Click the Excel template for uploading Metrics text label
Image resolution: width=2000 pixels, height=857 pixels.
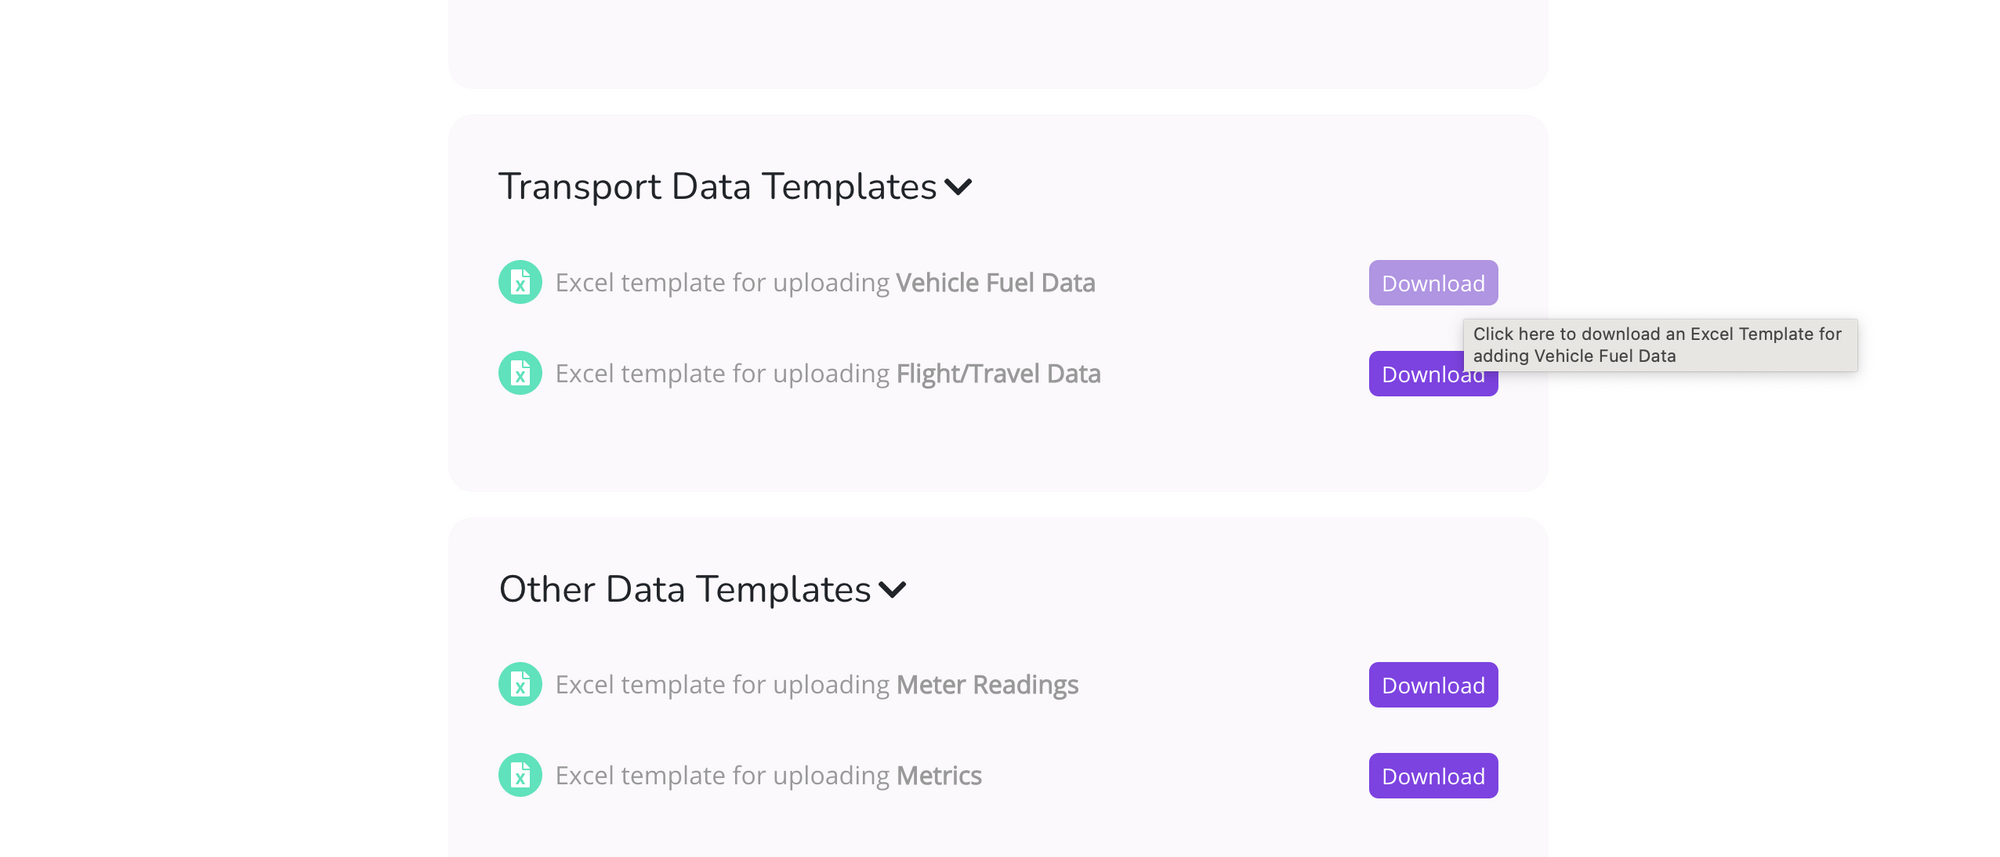pos(768,775)
